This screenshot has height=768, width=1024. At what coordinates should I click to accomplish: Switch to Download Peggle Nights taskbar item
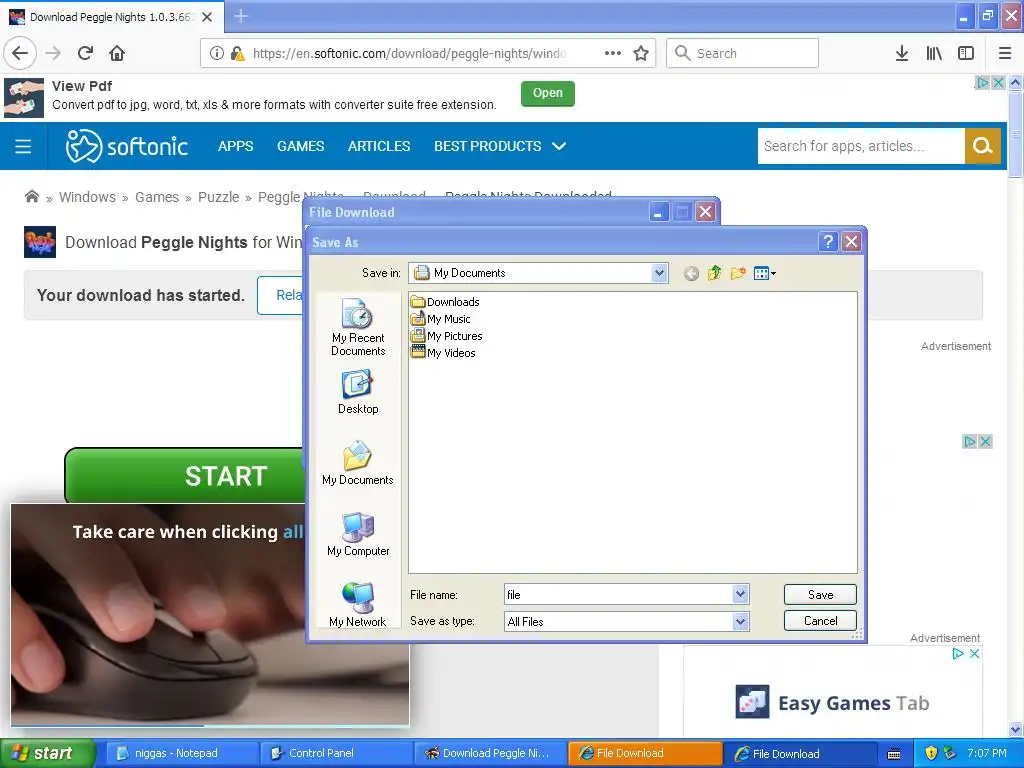[490, 753]
